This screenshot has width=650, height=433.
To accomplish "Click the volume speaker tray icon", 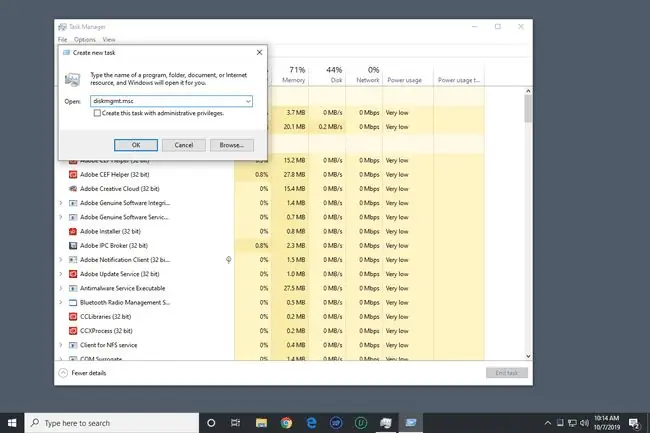I will 585,423.
